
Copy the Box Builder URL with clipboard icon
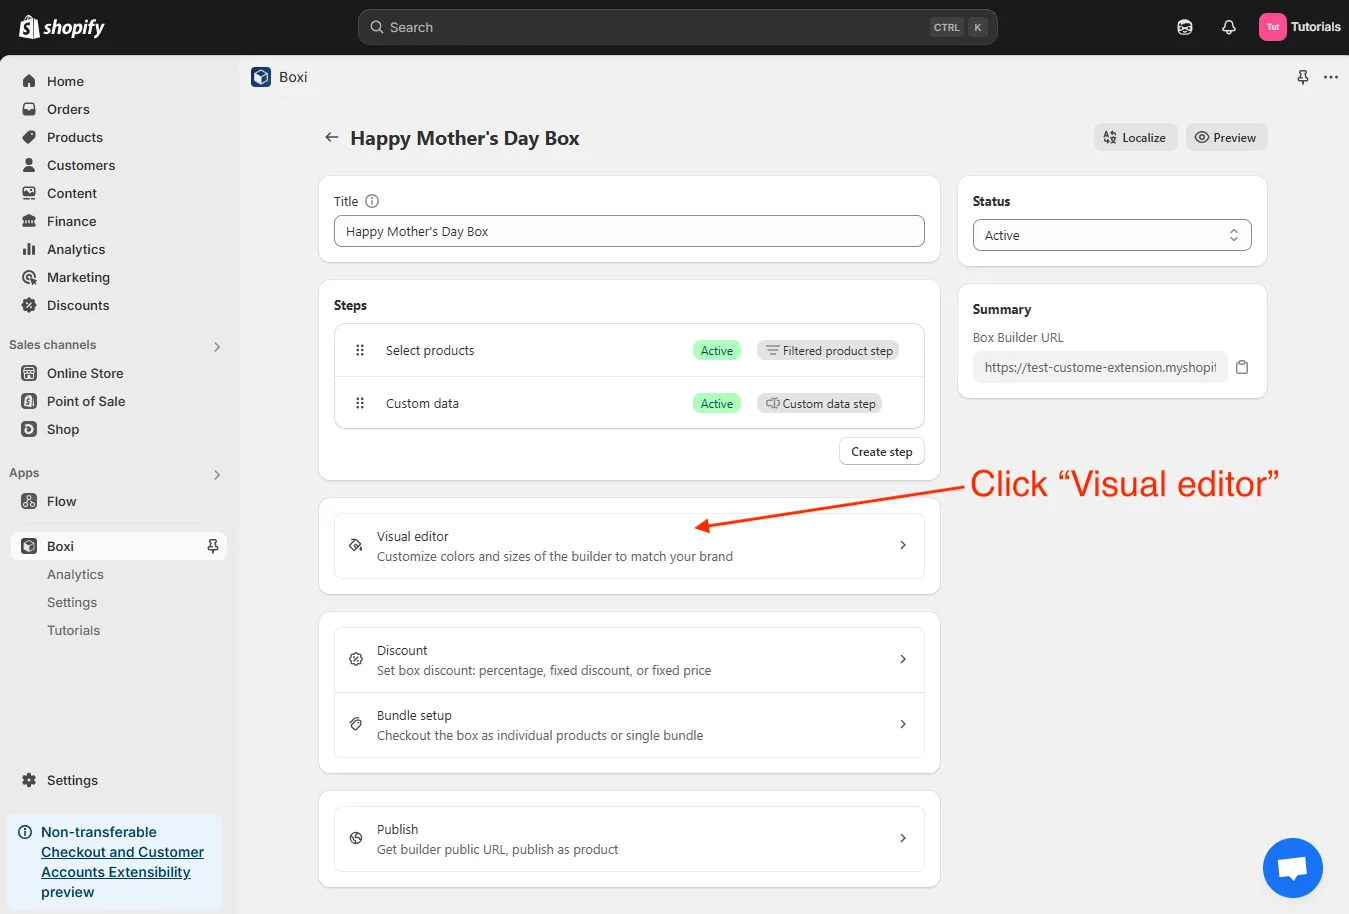pos(1242,367)
